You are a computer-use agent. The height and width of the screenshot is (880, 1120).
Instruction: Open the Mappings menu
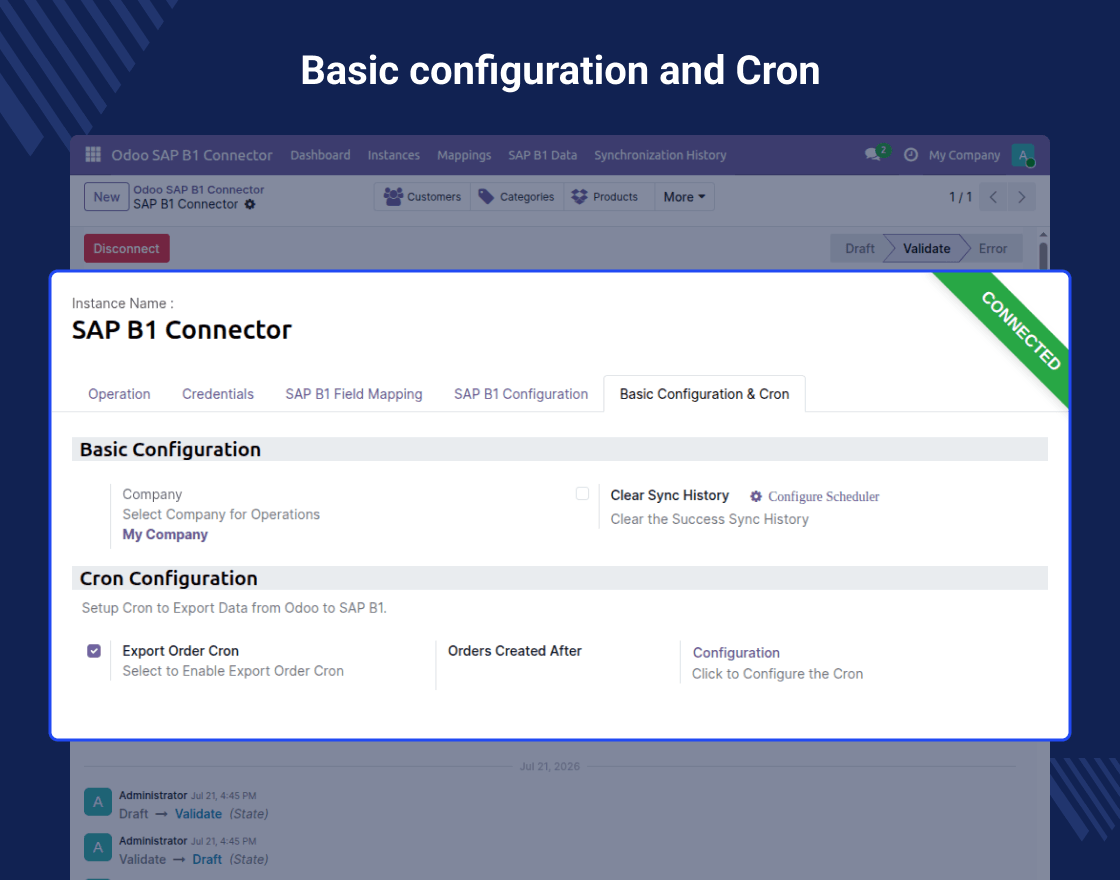tap(464, 155)
